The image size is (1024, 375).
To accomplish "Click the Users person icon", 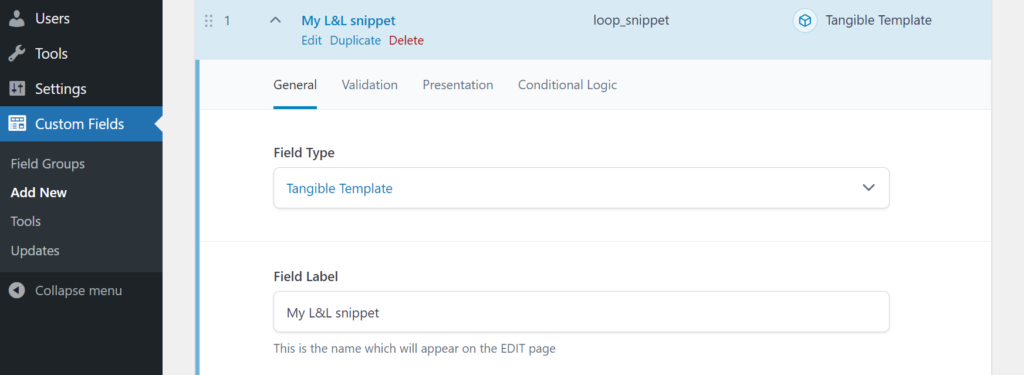I will pos(17,18).
